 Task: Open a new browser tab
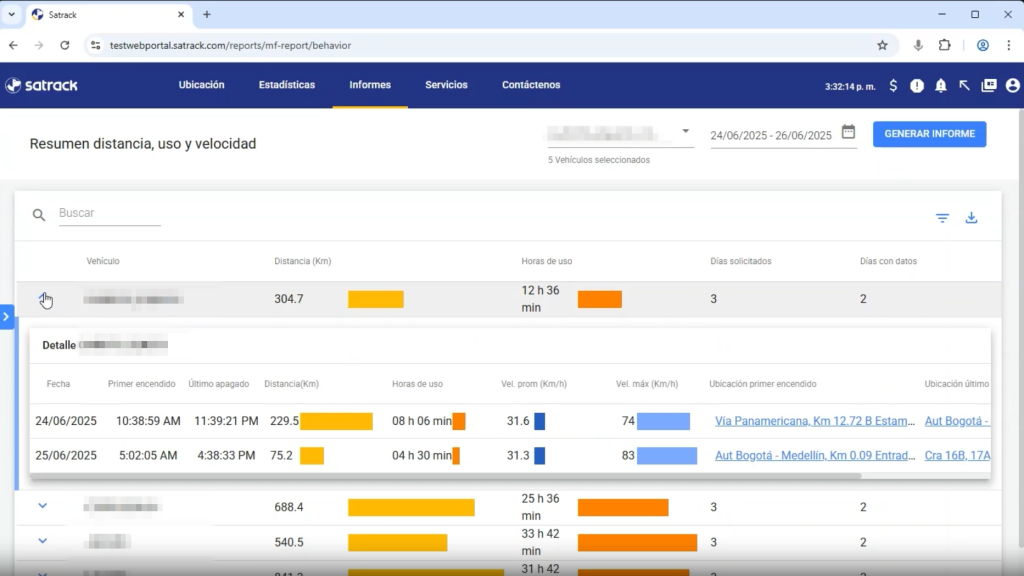tap(207, 14)
